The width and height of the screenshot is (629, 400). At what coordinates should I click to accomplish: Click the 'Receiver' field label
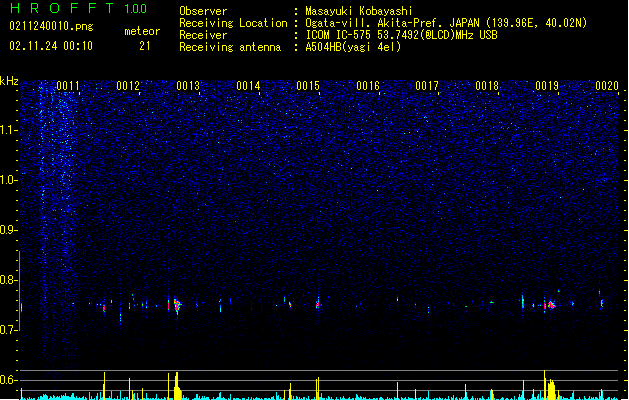[x=203, y=35]
